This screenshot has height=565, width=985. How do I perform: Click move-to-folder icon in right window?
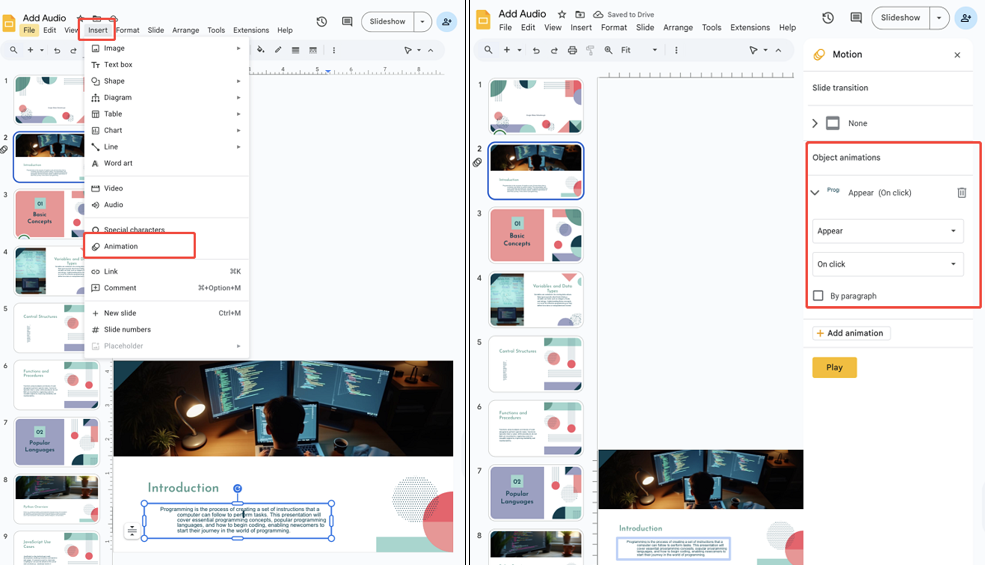coord(580,14)
